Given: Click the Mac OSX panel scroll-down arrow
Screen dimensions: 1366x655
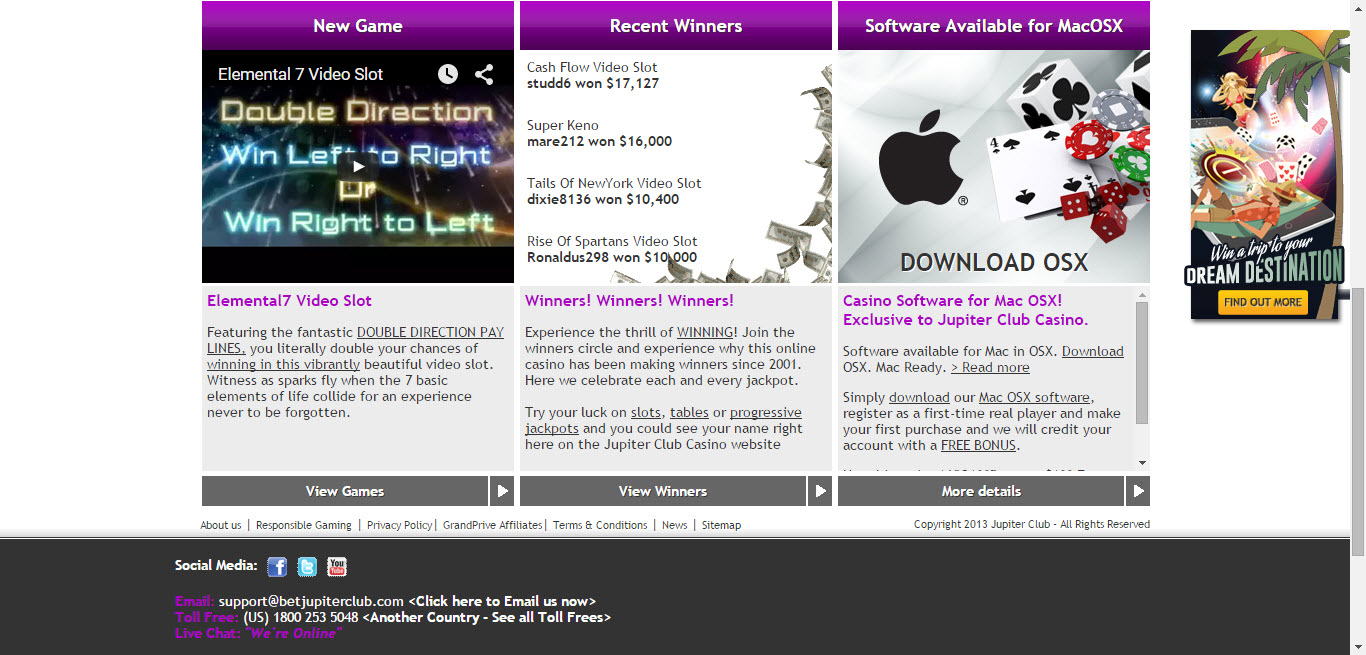Looking at the screenshot, I should (x=1142, y=463).
